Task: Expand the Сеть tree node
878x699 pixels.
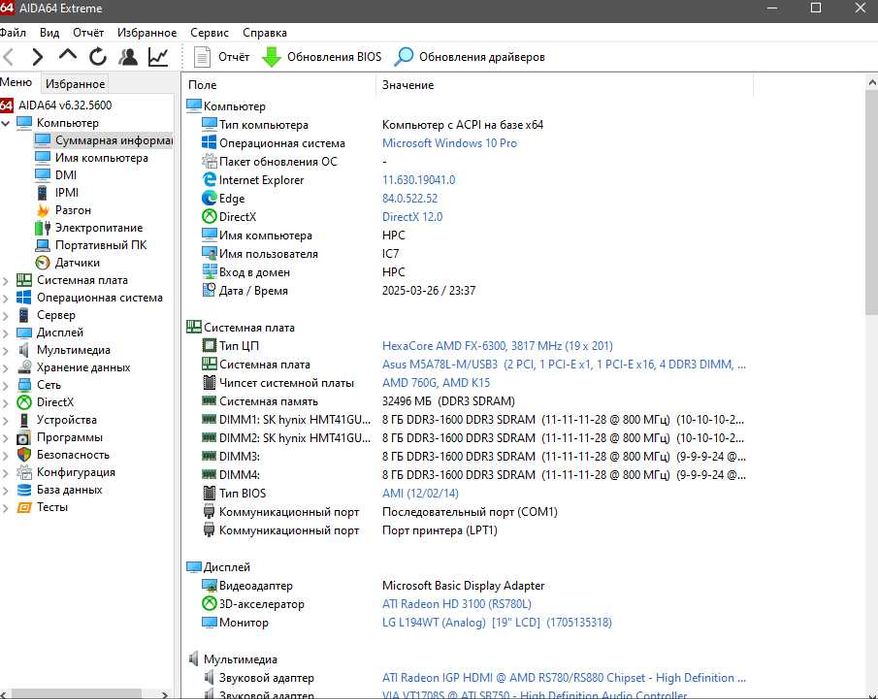Action: tap(6, 385)
